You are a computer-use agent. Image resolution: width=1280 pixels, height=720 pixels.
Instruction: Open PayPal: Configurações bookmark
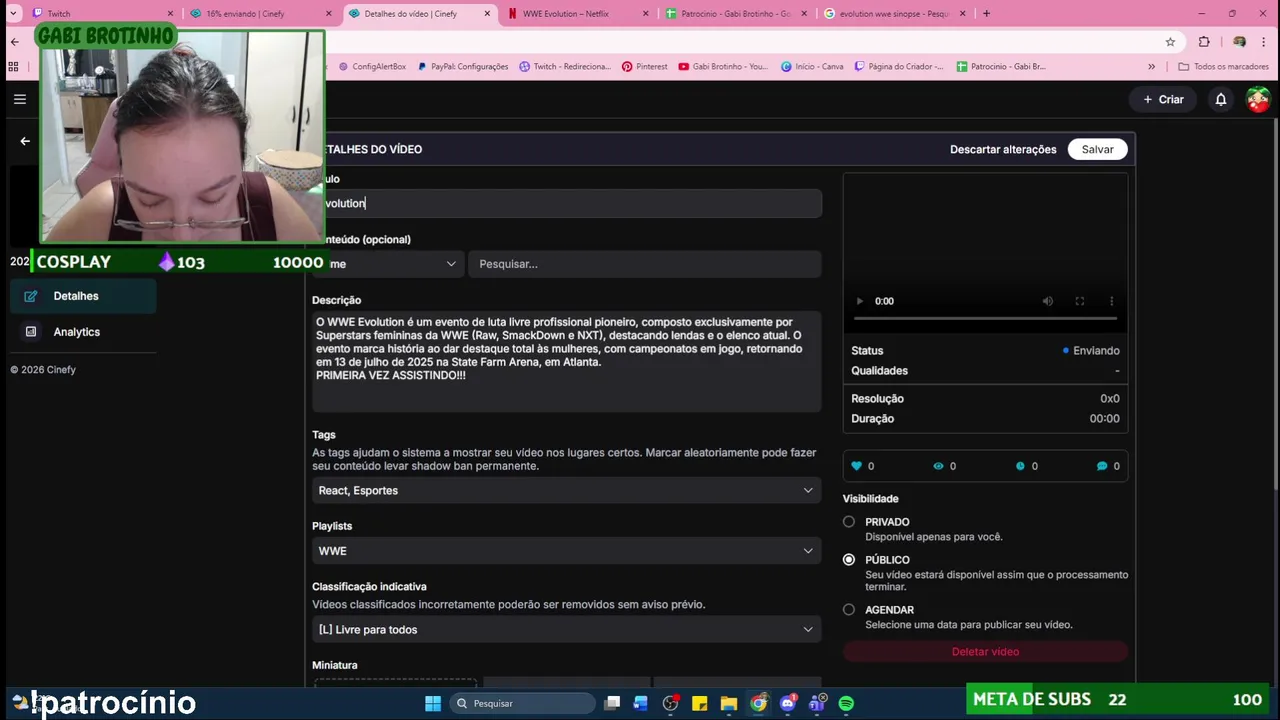[462, 67]
